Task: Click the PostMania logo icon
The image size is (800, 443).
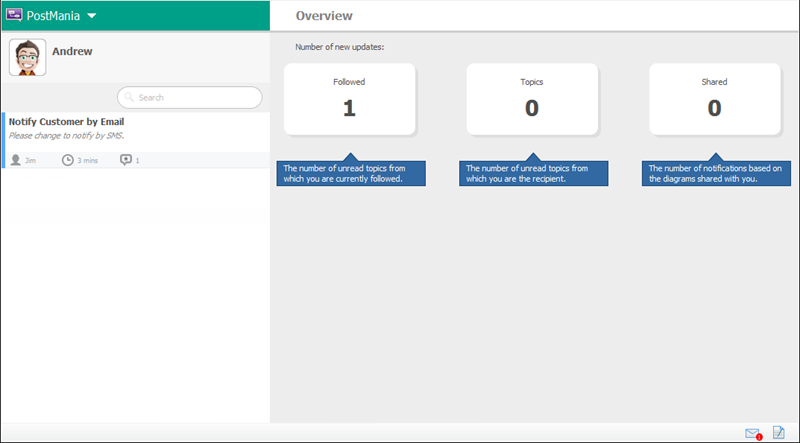Action: (x=15, y=16)
